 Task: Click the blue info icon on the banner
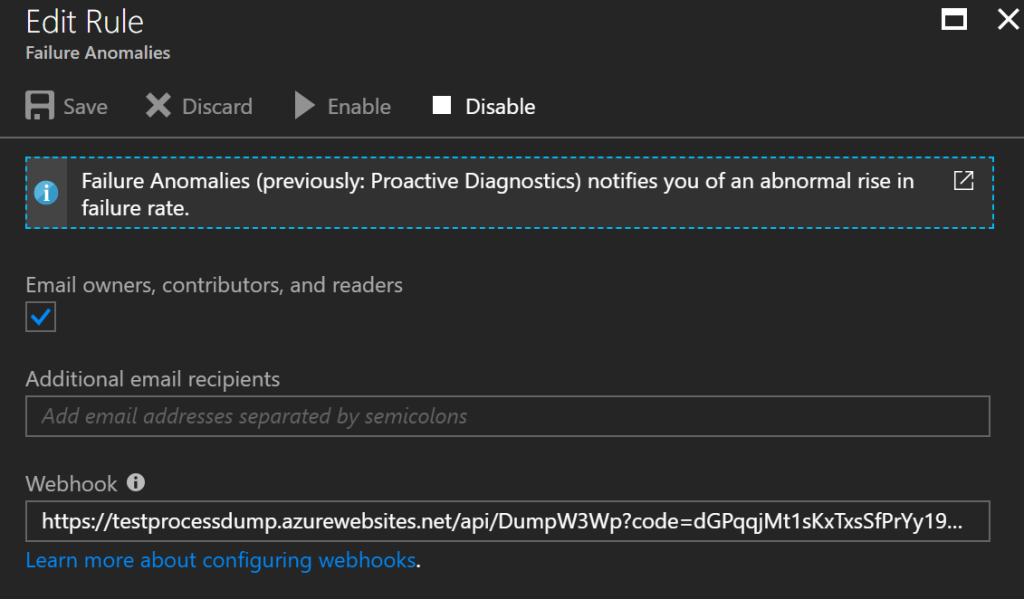click(44, 192)
